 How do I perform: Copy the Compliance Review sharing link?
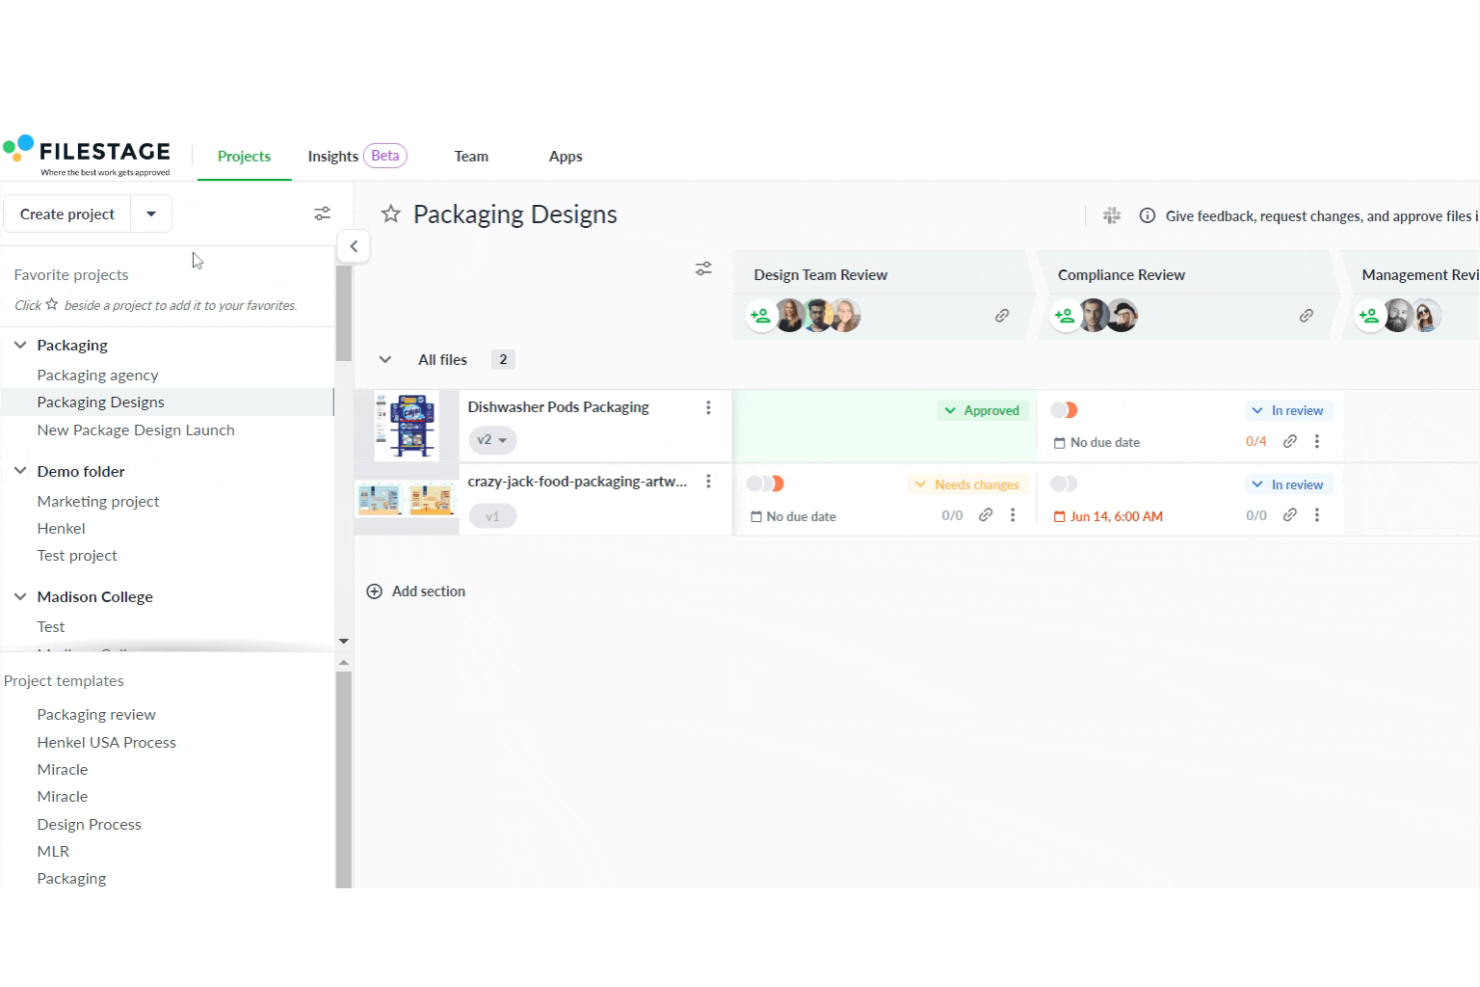pyautogui.click(x=1306, y=315)
